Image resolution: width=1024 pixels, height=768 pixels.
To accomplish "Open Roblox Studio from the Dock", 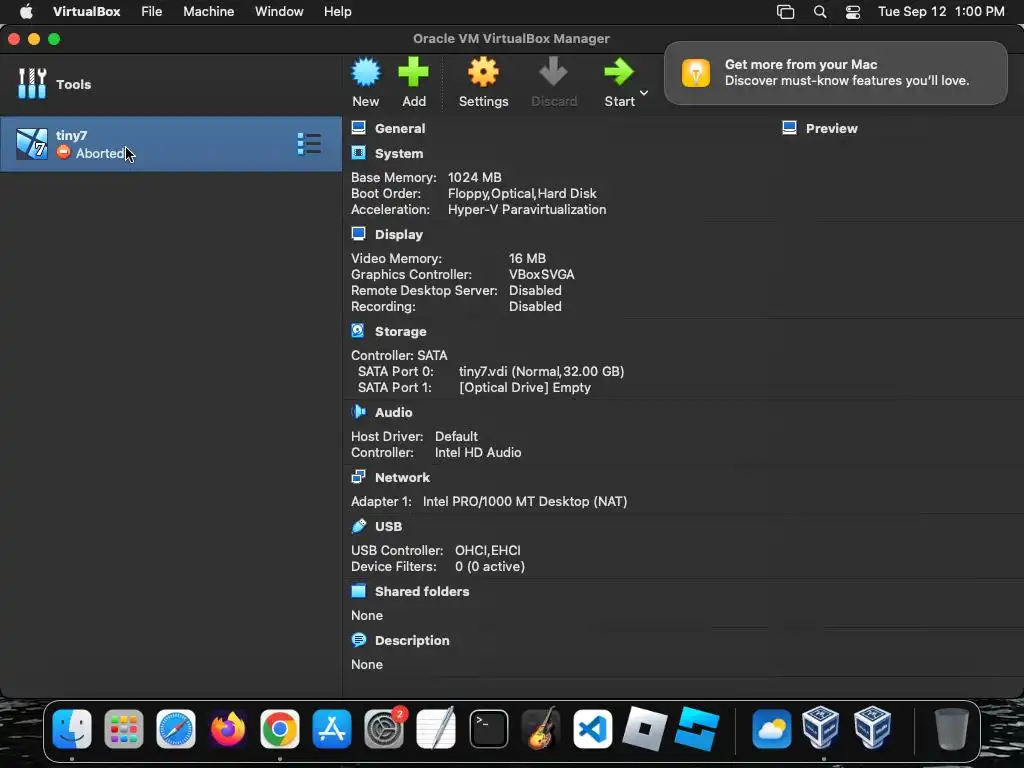I will (x=697, y=729).
